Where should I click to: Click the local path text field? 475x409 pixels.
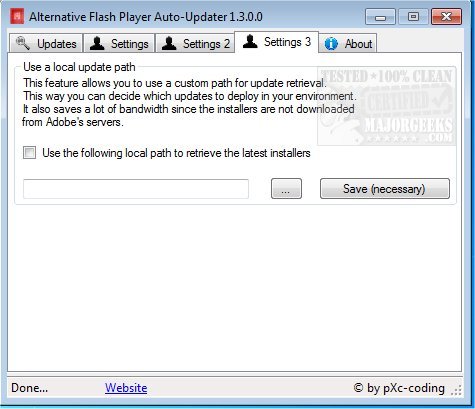click(136, 189)
